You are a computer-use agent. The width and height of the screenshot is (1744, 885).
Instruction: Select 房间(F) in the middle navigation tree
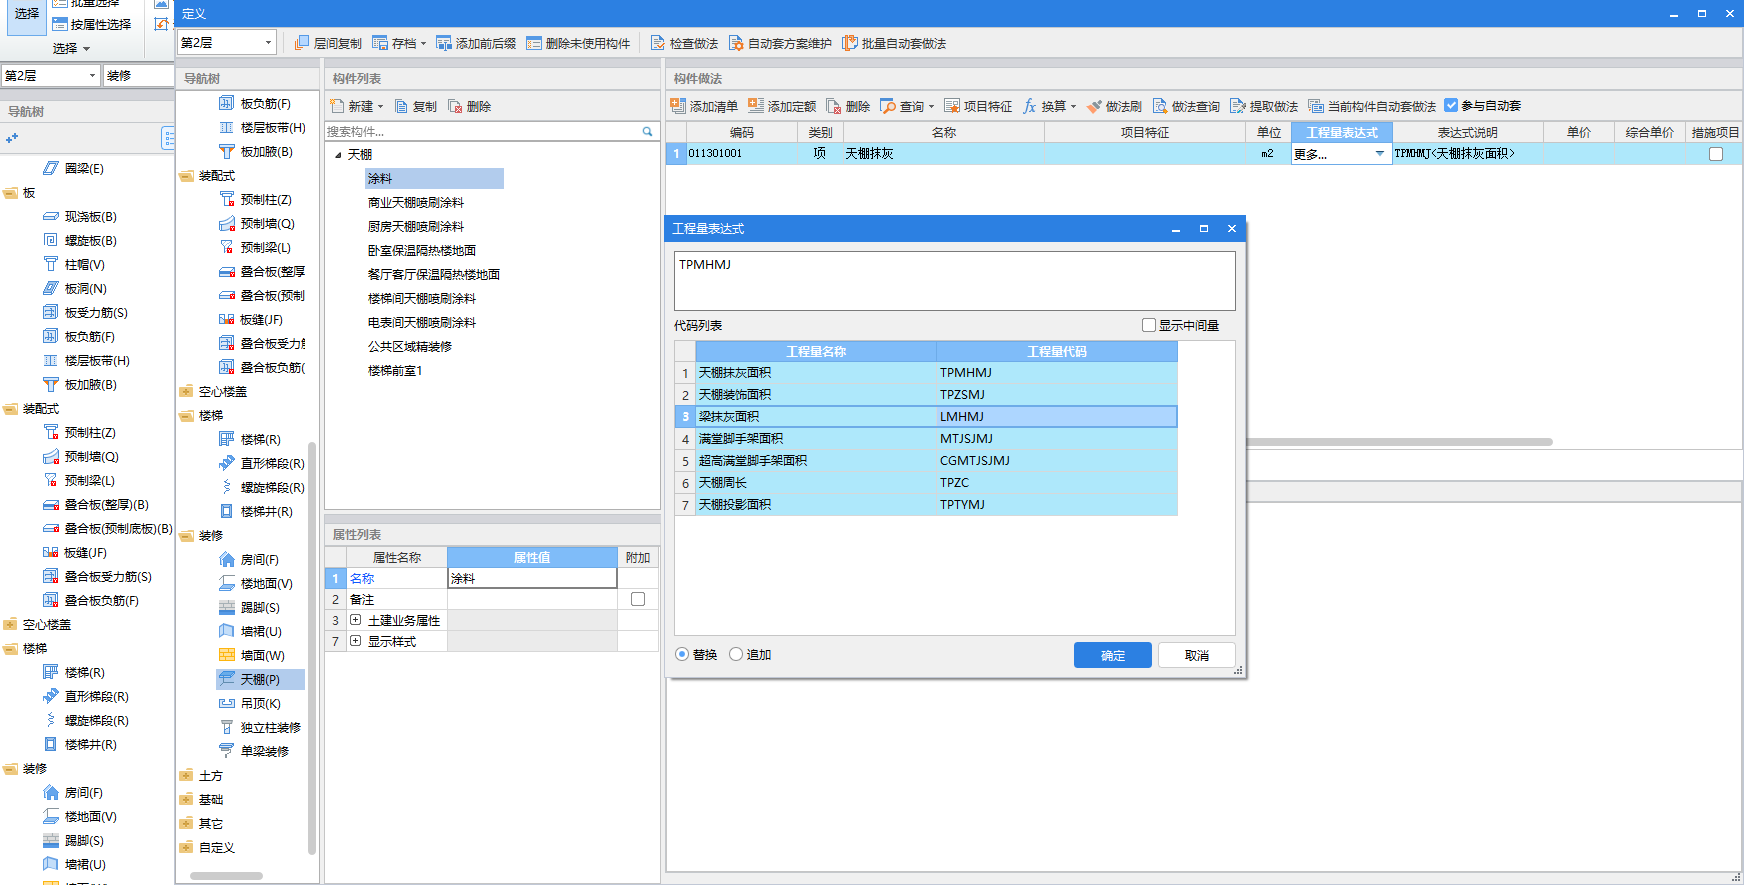(x=259, y=559)
